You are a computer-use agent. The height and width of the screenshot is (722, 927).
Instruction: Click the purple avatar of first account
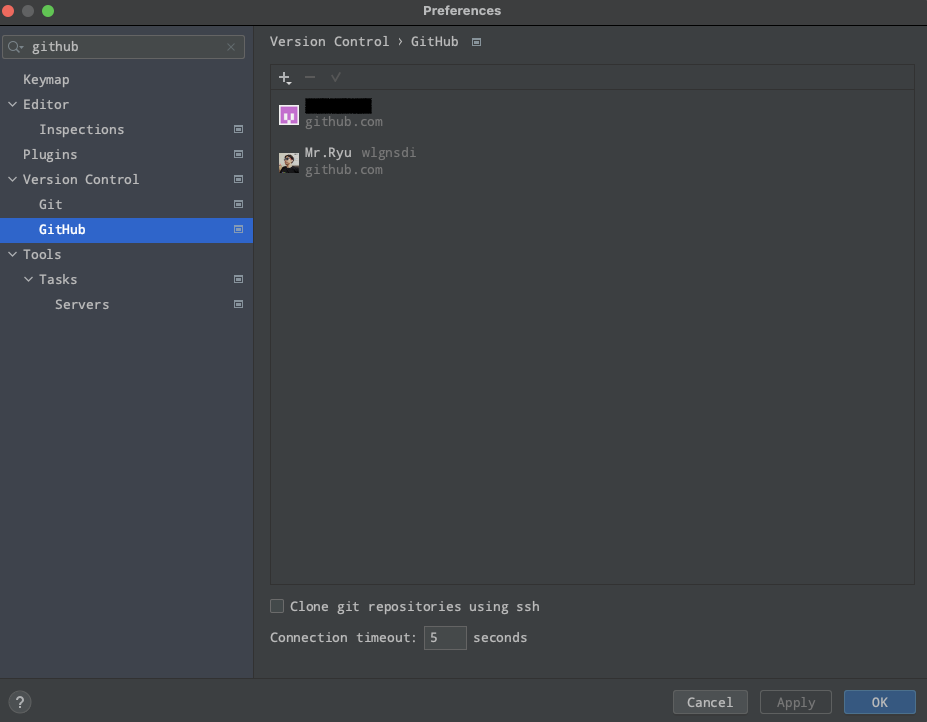[289, 115]
